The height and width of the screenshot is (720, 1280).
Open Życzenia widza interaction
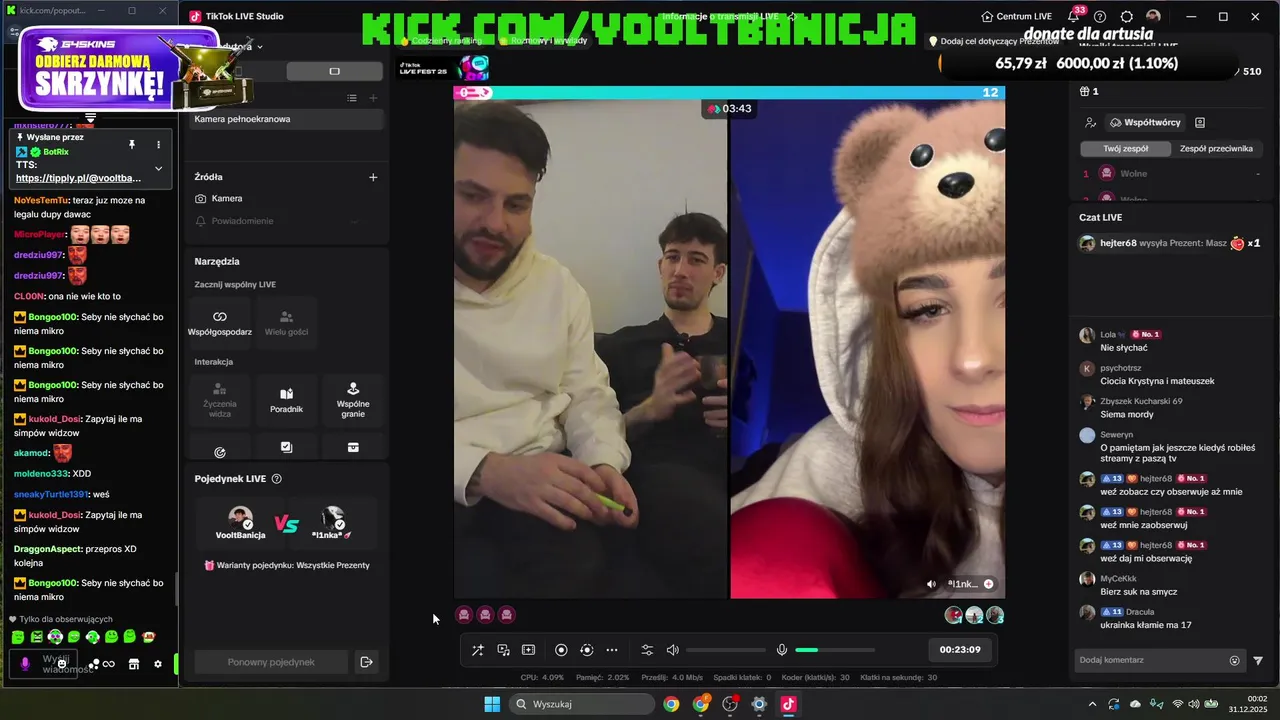[x=220, y=400]
